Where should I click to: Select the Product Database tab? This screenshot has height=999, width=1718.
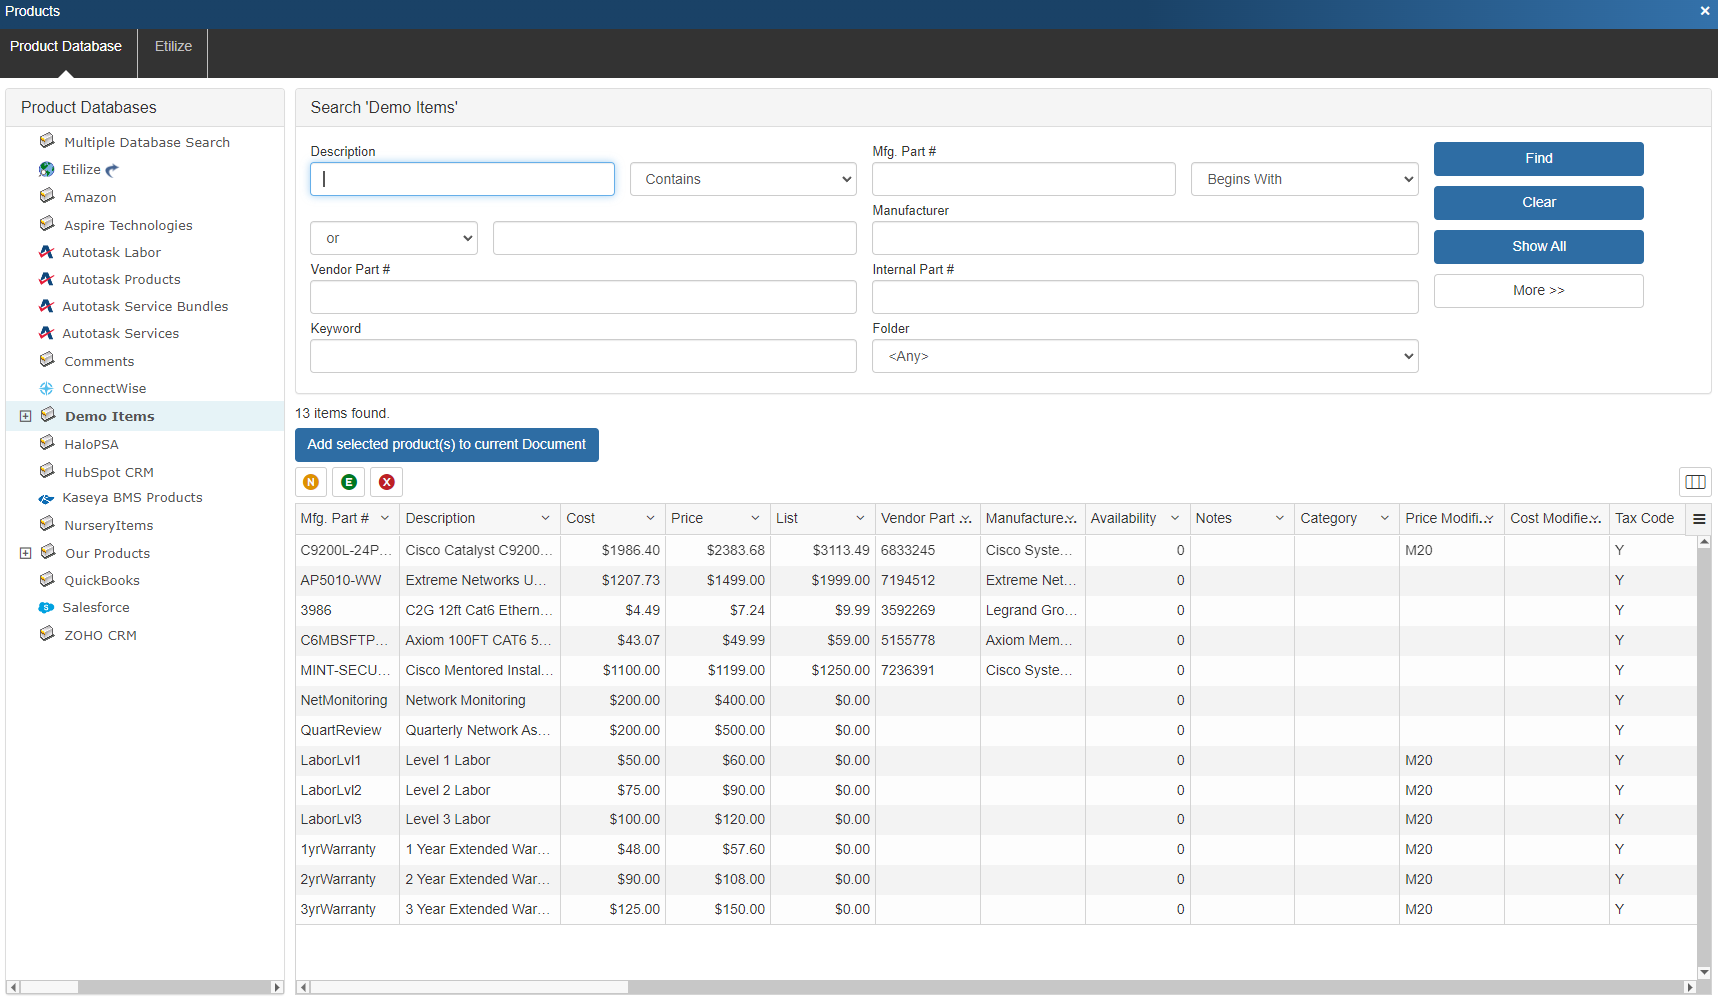(66, 47)
